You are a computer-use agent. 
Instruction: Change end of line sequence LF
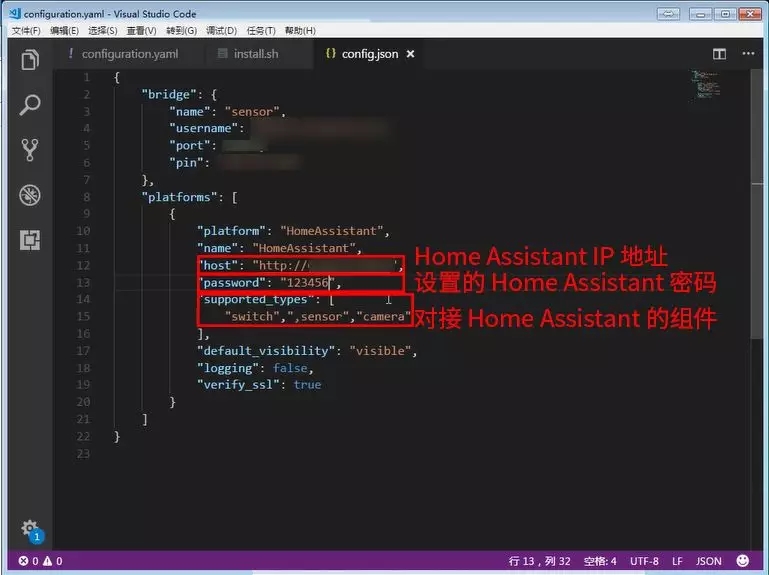(677, 561)
